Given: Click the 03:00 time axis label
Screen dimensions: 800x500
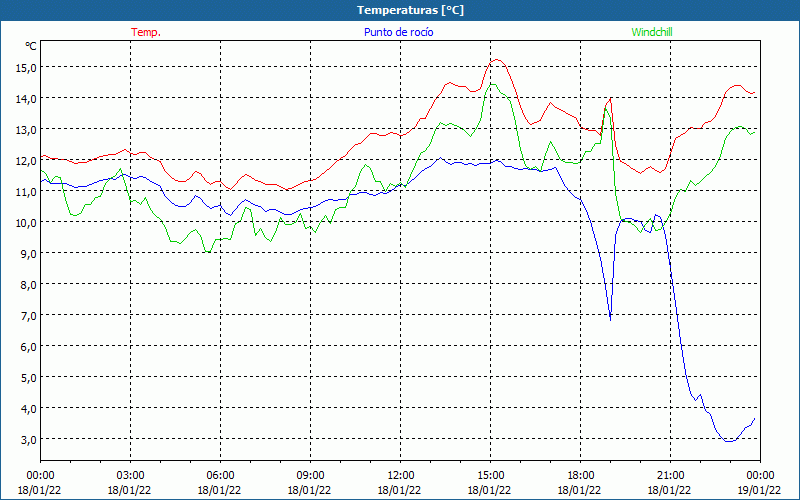Looking at the screenshot, I should (130, 476).
